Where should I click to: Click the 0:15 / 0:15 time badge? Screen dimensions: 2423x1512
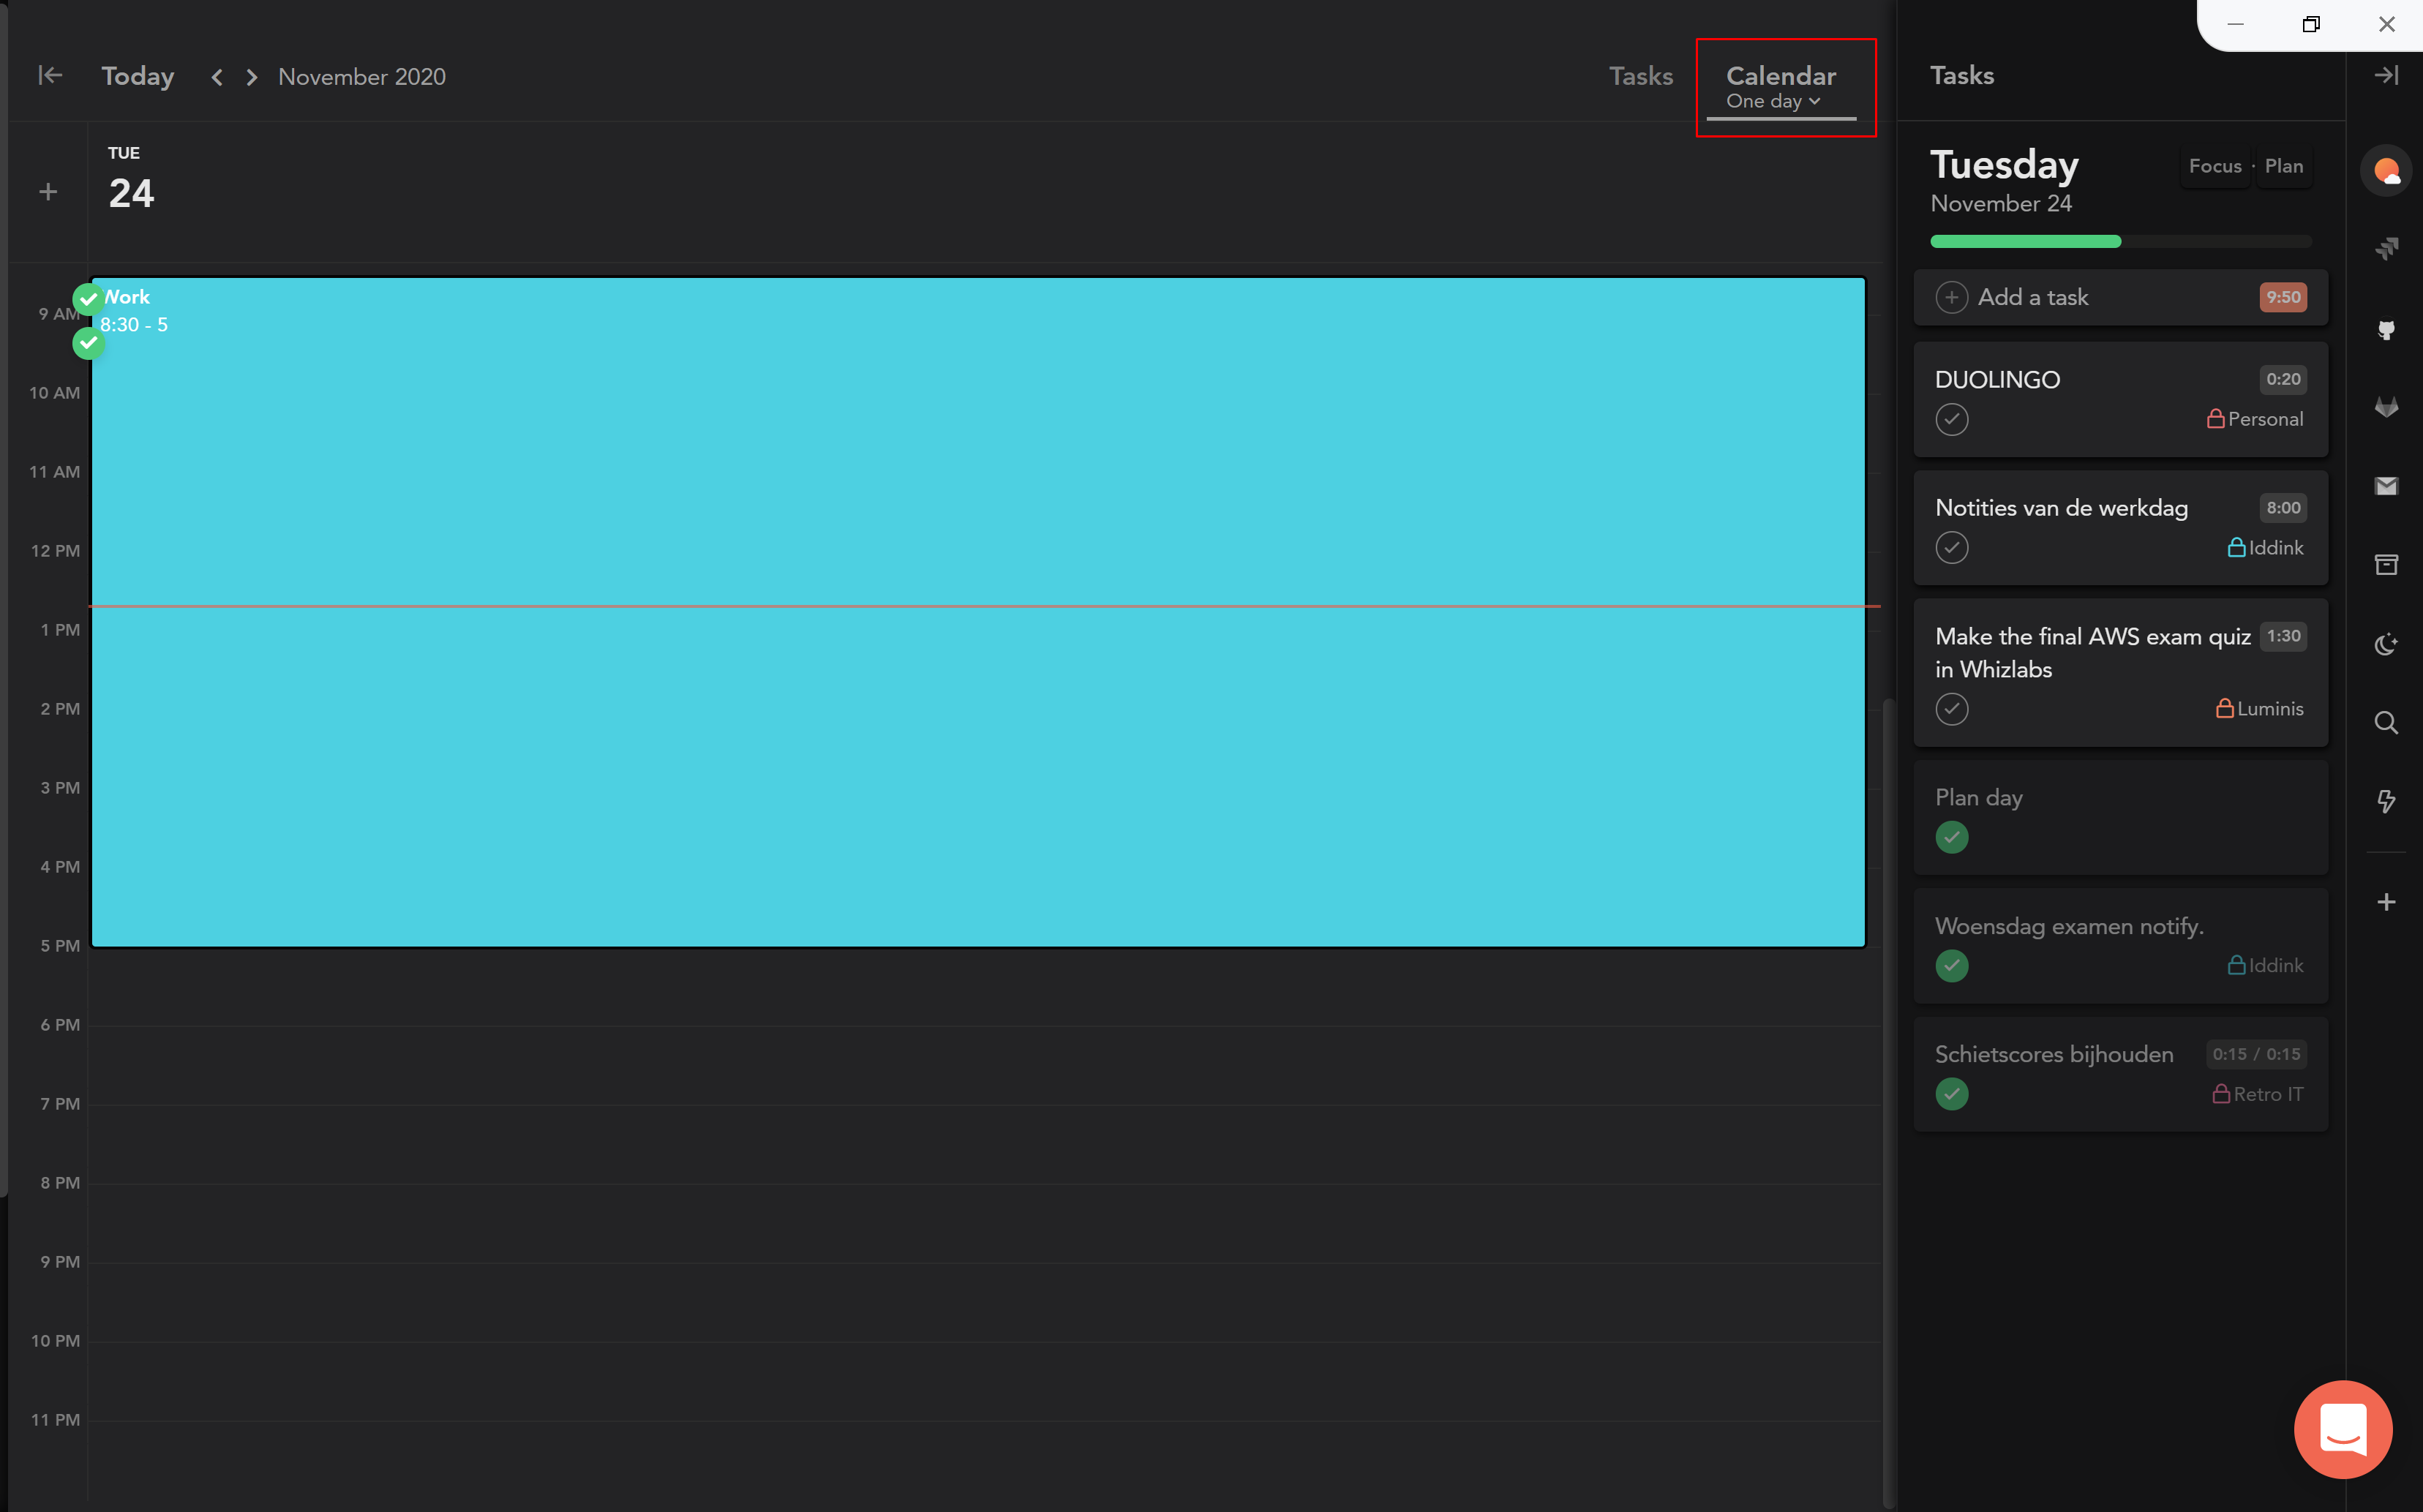pyautogui.click(x=2256, y=1054)
